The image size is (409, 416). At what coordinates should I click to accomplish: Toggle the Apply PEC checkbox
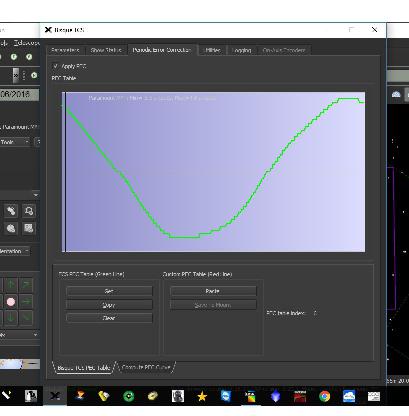pos(56,66)
